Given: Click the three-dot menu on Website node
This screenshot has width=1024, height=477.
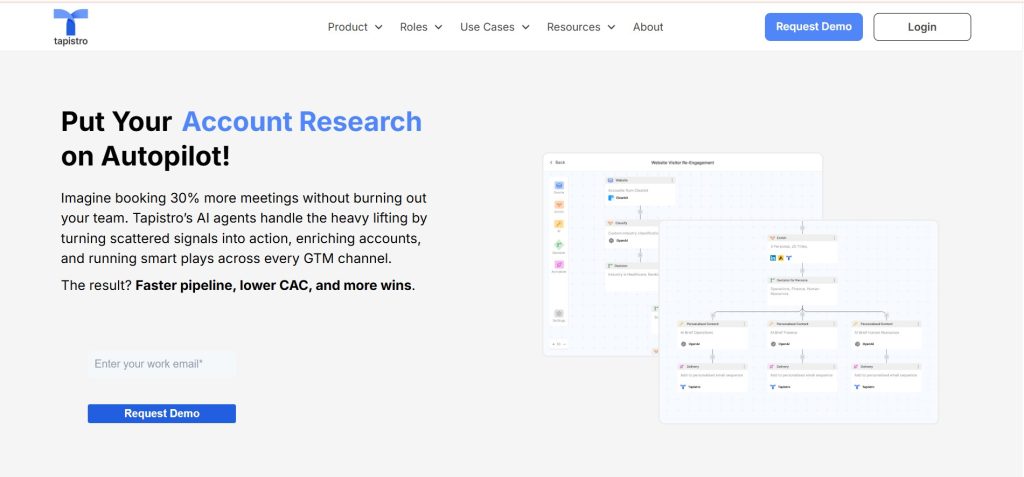Looking at the screenshot, I should [x=672, y=180].
